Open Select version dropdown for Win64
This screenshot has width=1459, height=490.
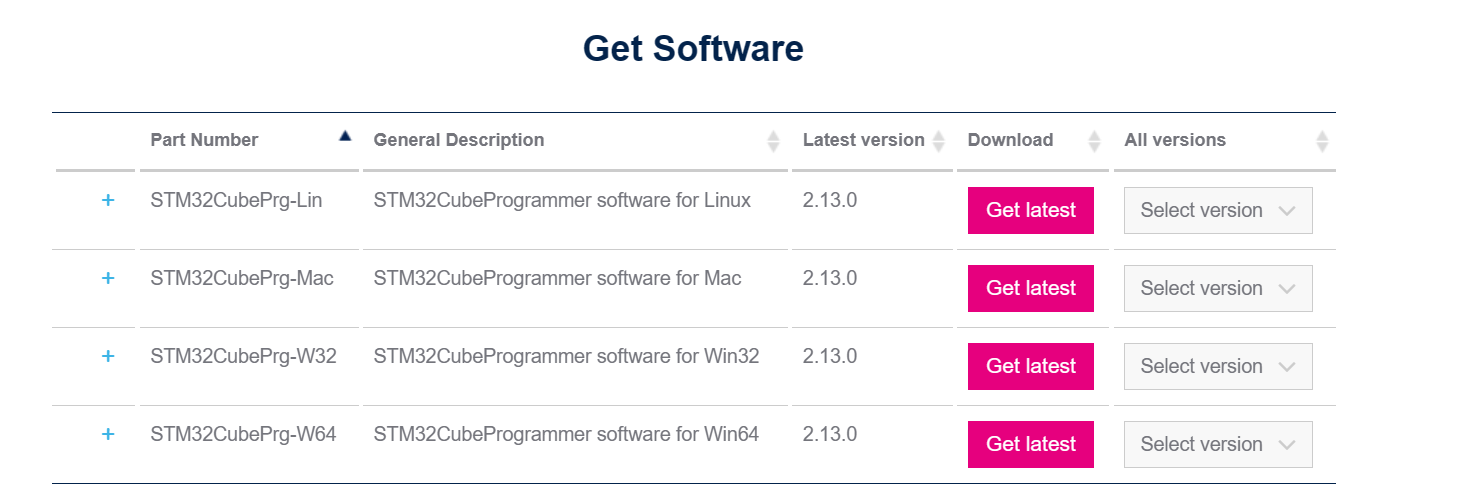coord(1218,444)
